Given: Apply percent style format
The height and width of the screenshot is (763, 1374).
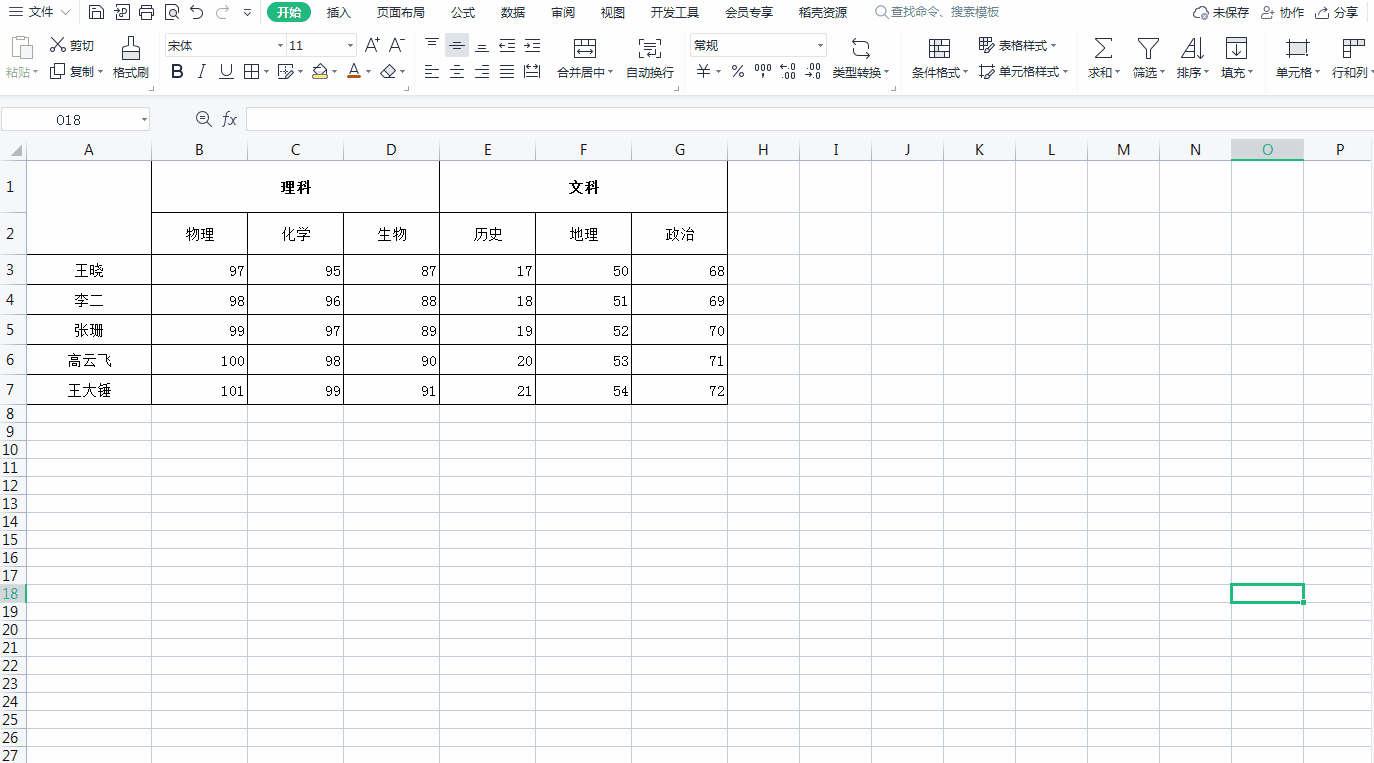Looking at the screenshot, I should [x=738, y=71].
